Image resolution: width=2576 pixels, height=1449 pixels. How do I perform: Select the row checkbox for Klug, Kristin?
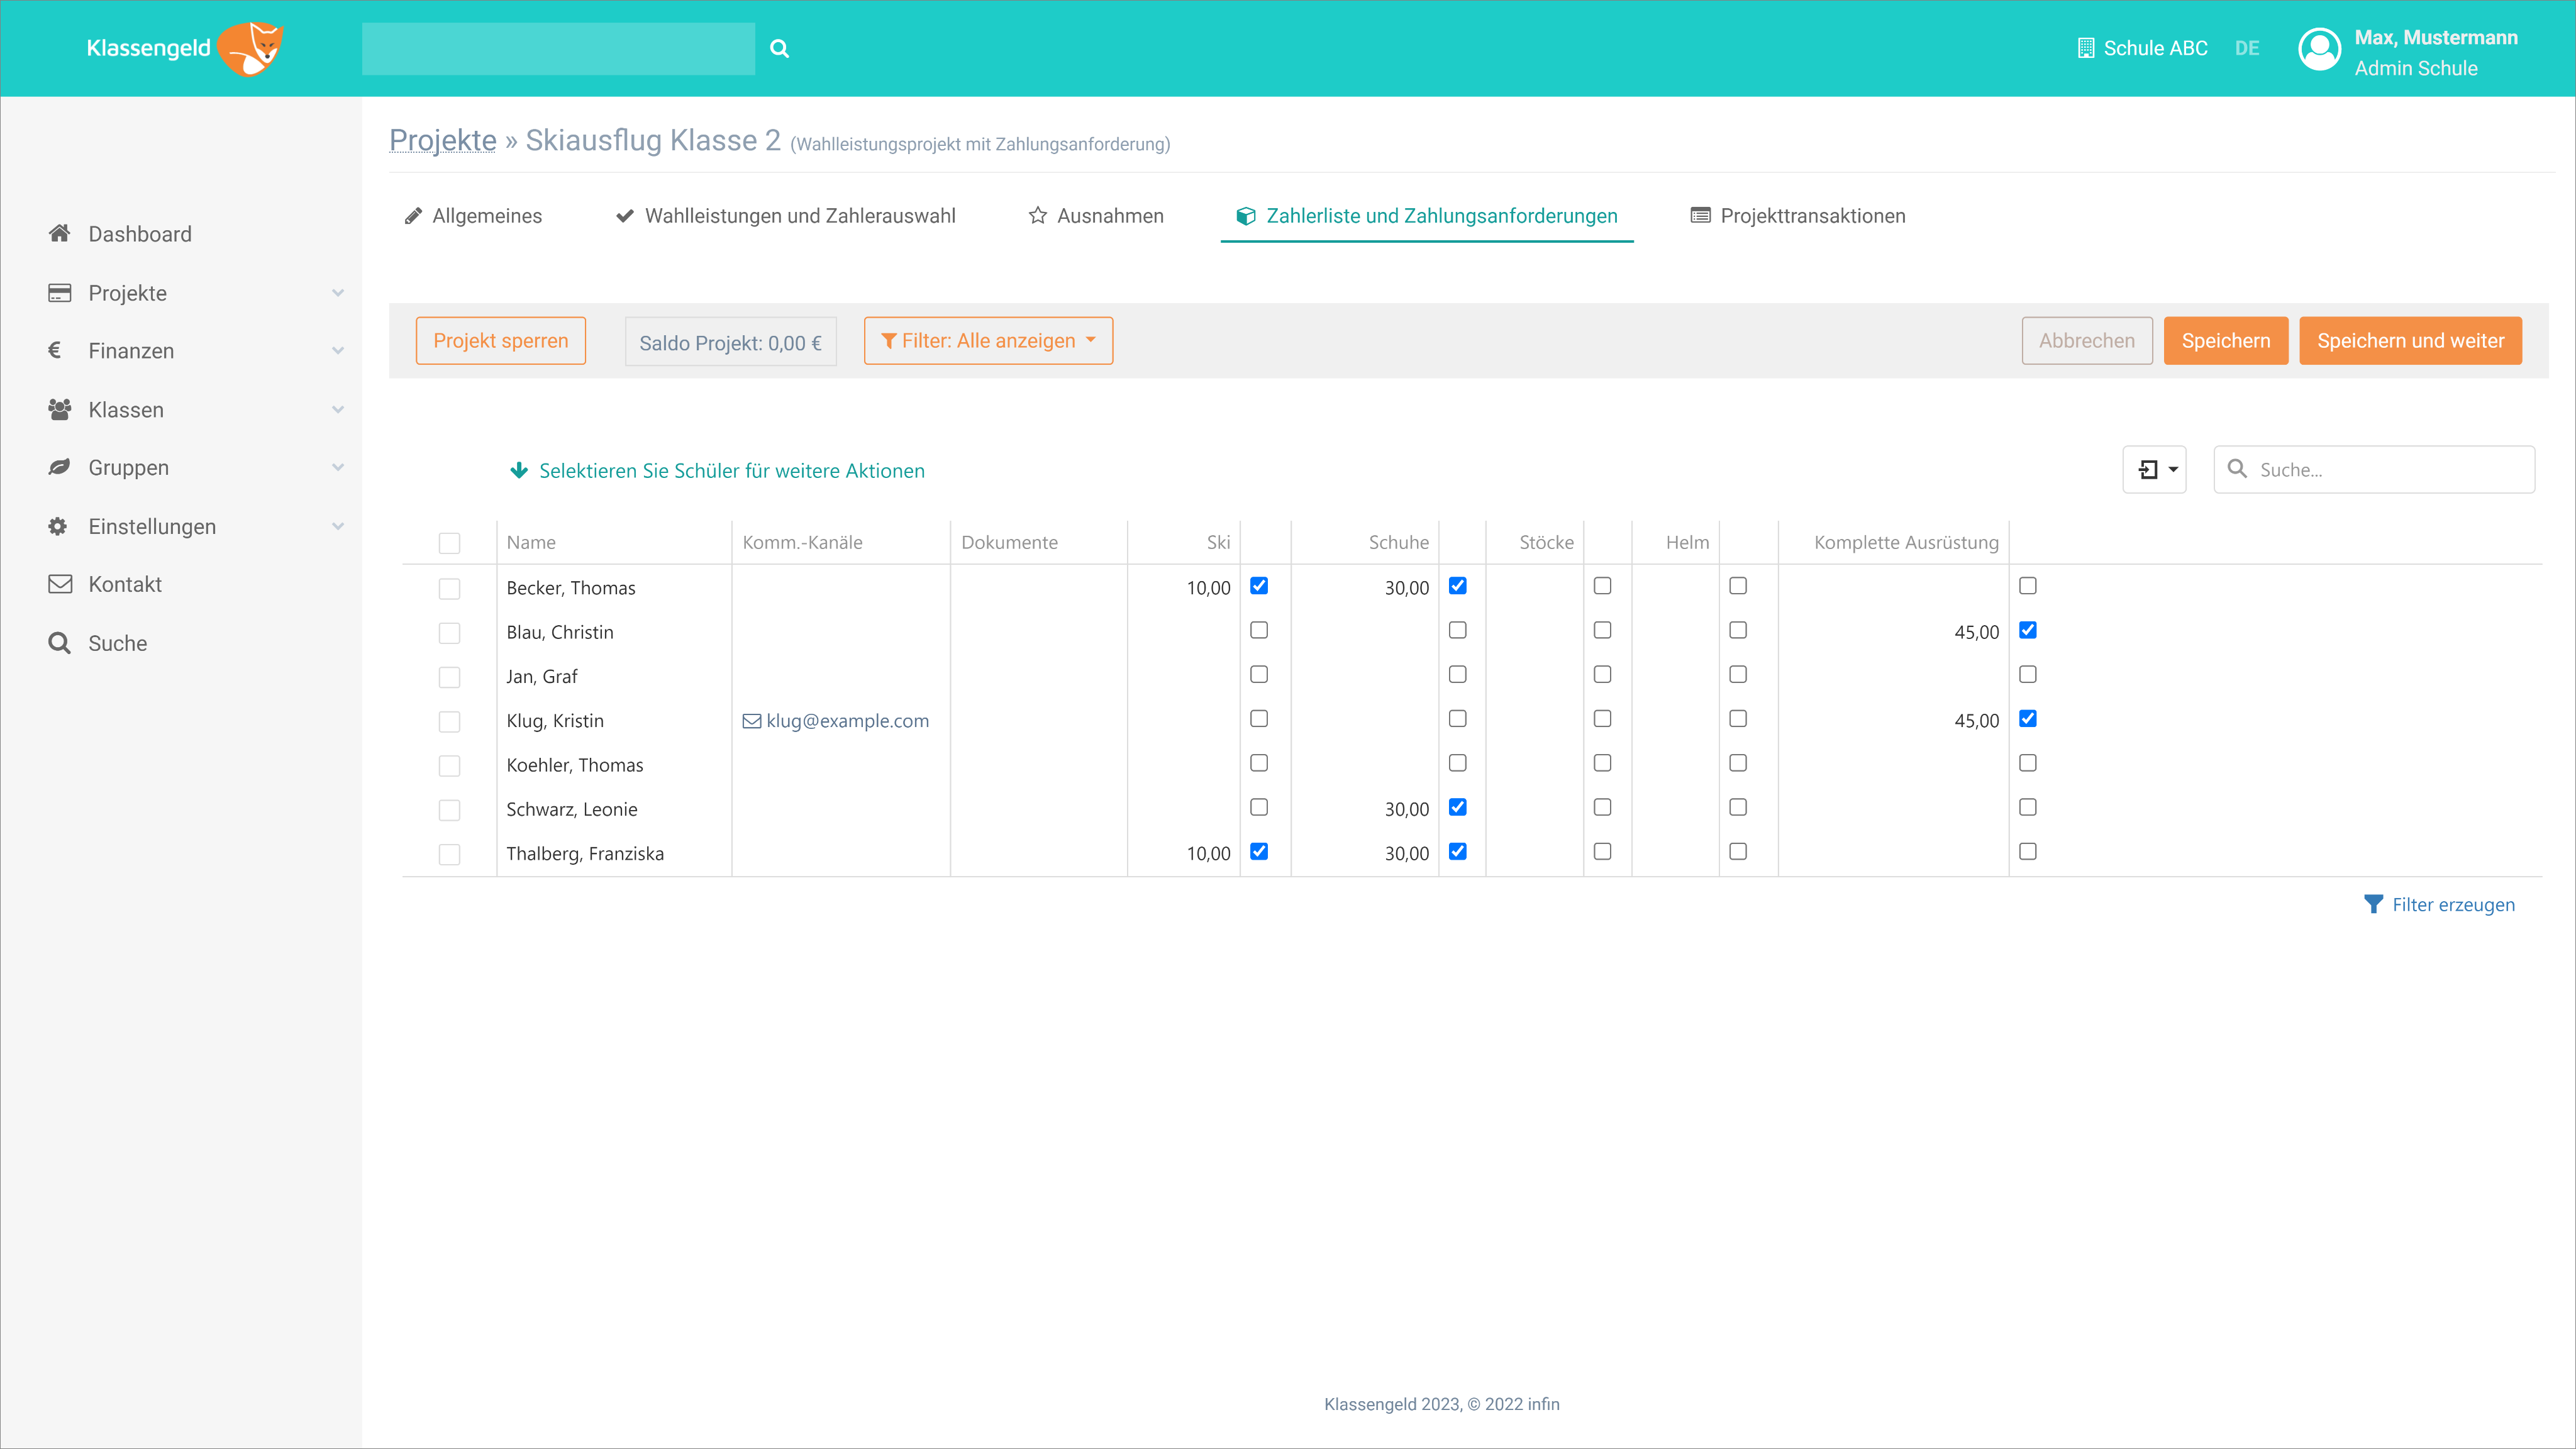[x=449, y=722]
